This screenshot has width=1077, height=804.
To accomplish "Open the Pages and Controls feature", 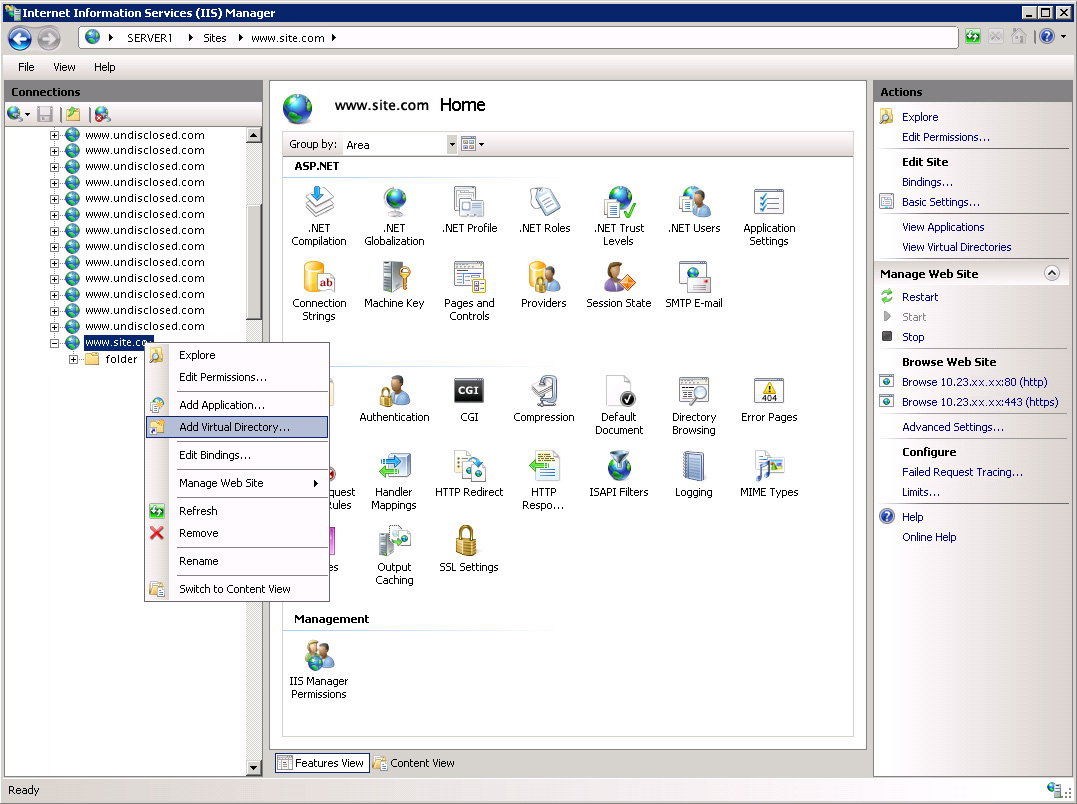I will point(469,290).
